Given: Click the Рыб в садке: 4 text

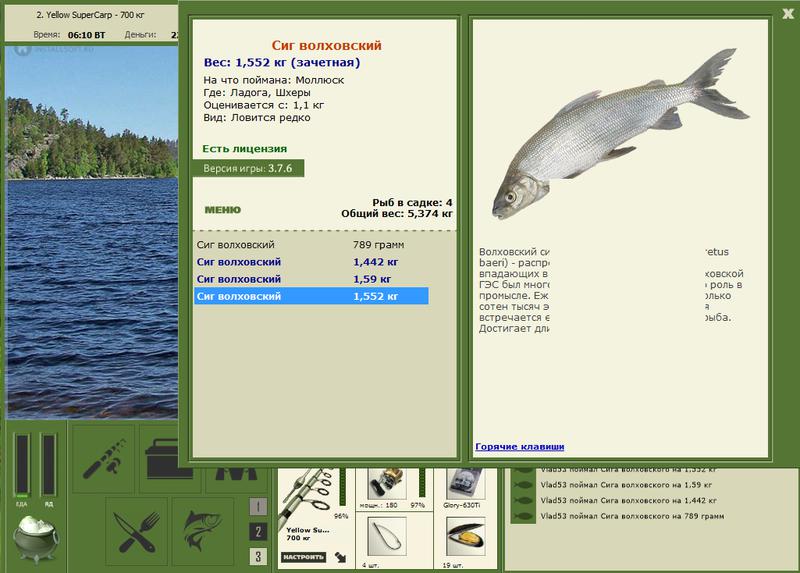Looking at the screenshot, I should tap(412, 203).
